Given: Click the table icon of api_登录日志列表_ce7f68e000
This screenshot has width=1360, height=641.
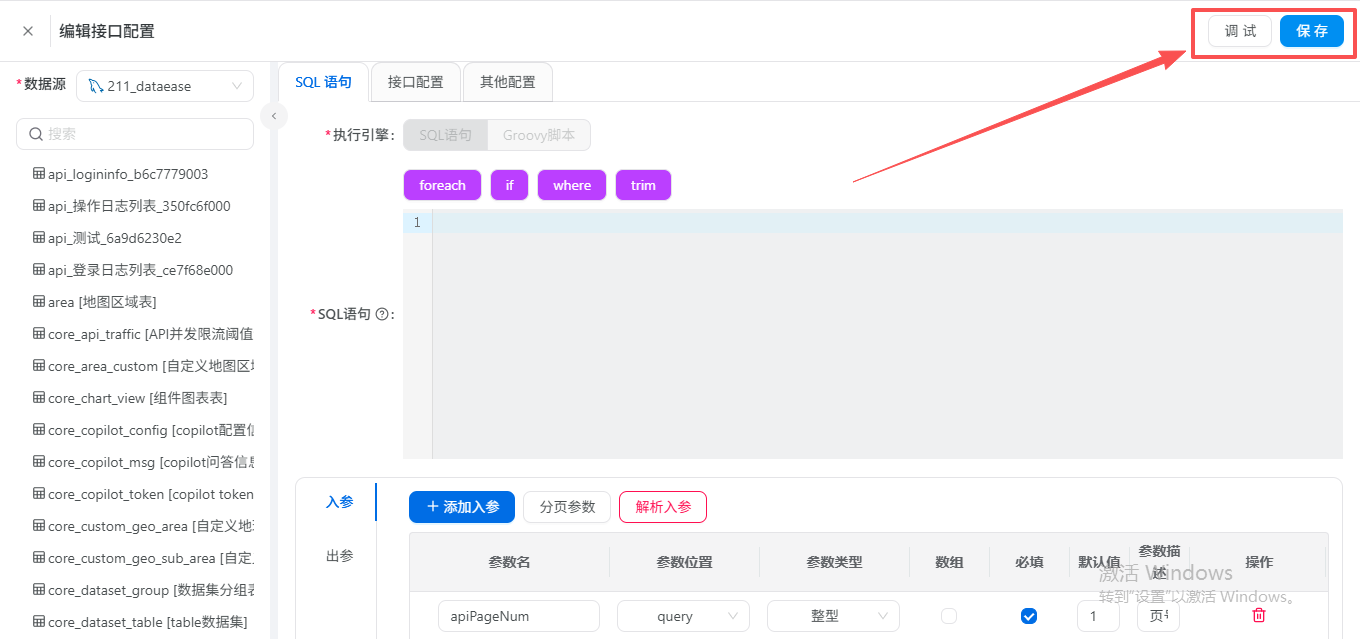Looking at the screenshot, I should (x=39, y=270).
